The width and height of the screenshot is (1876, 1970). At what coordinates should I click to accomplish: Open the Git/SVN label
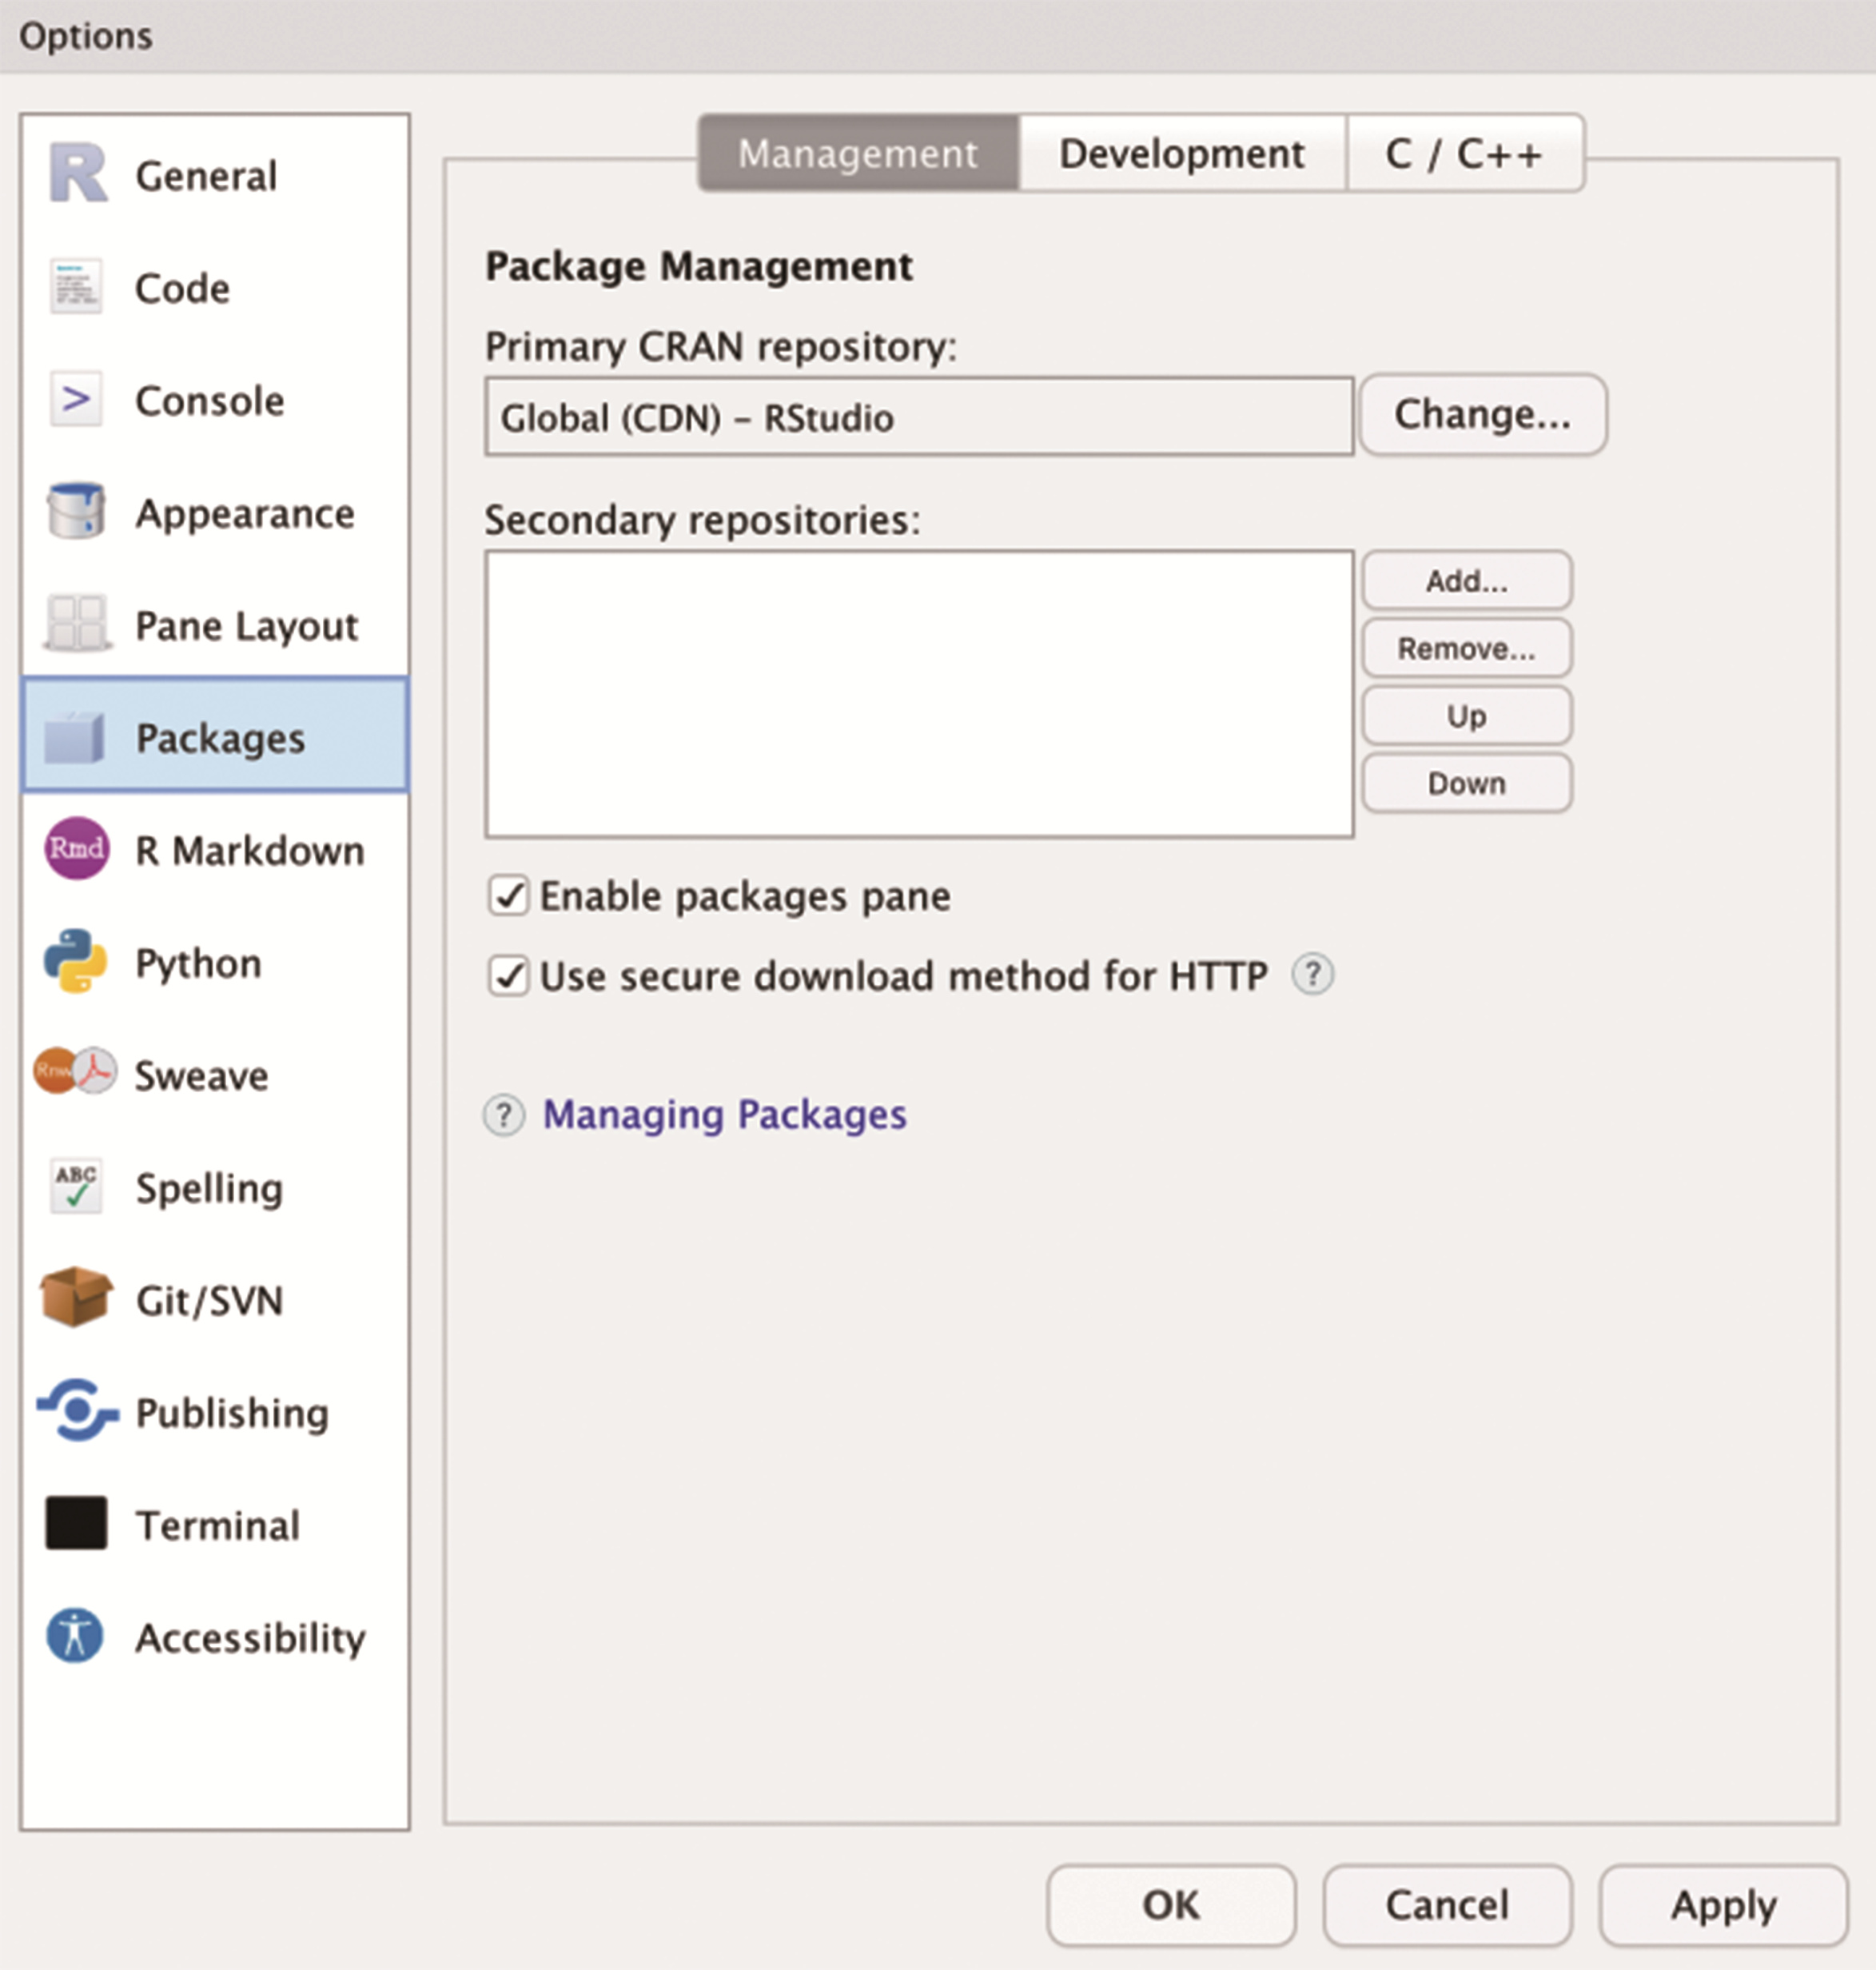click(209, 1301)
